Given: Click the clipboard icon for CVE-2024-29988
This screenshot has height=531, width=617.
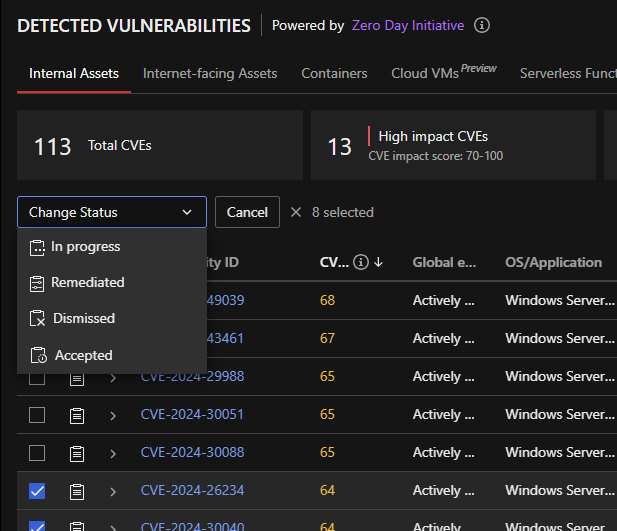Looking at the screenshot, I should 77,377.
